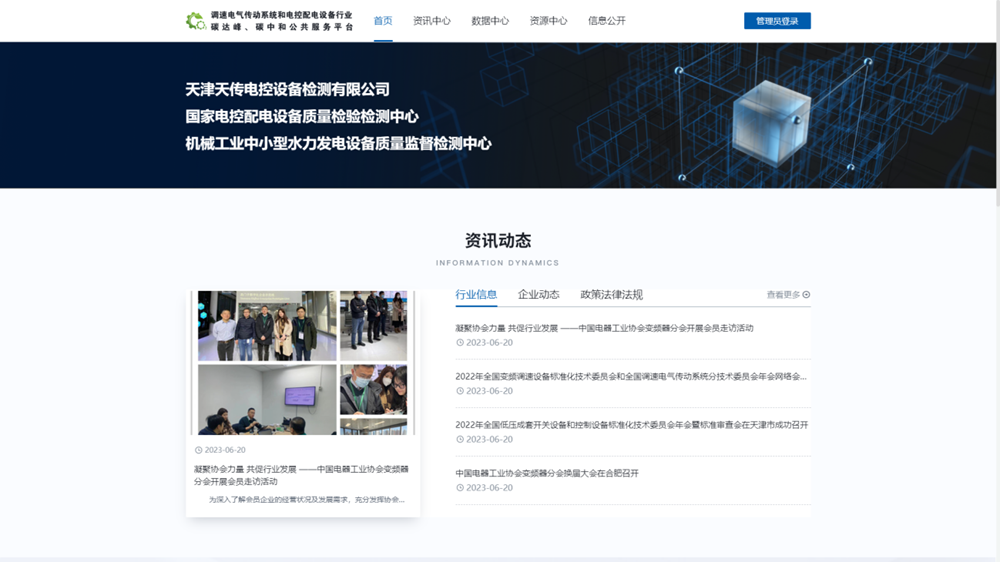Switch to the 企业动态 tab
The height and width of the screenshot is (562, 1000).
pyautogui.click(x=538, y=294)
